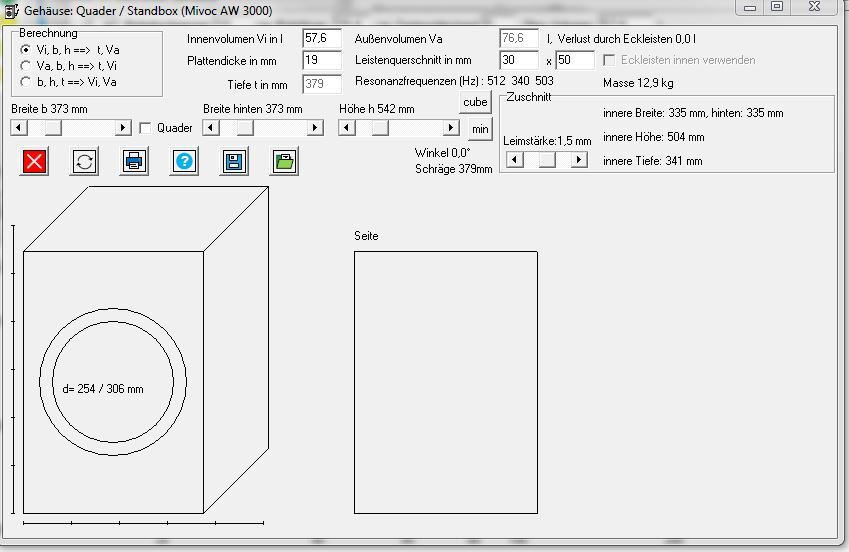Open help with the question mark icon
The height and width of the screenshot is (552, 849).
click(184, 161)
